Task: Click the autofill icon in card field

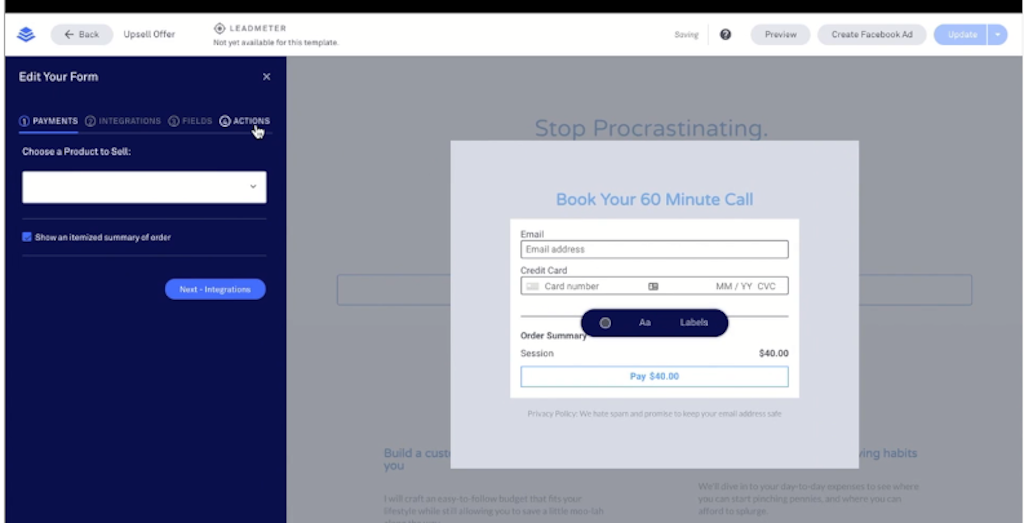Action: (653, 286)
